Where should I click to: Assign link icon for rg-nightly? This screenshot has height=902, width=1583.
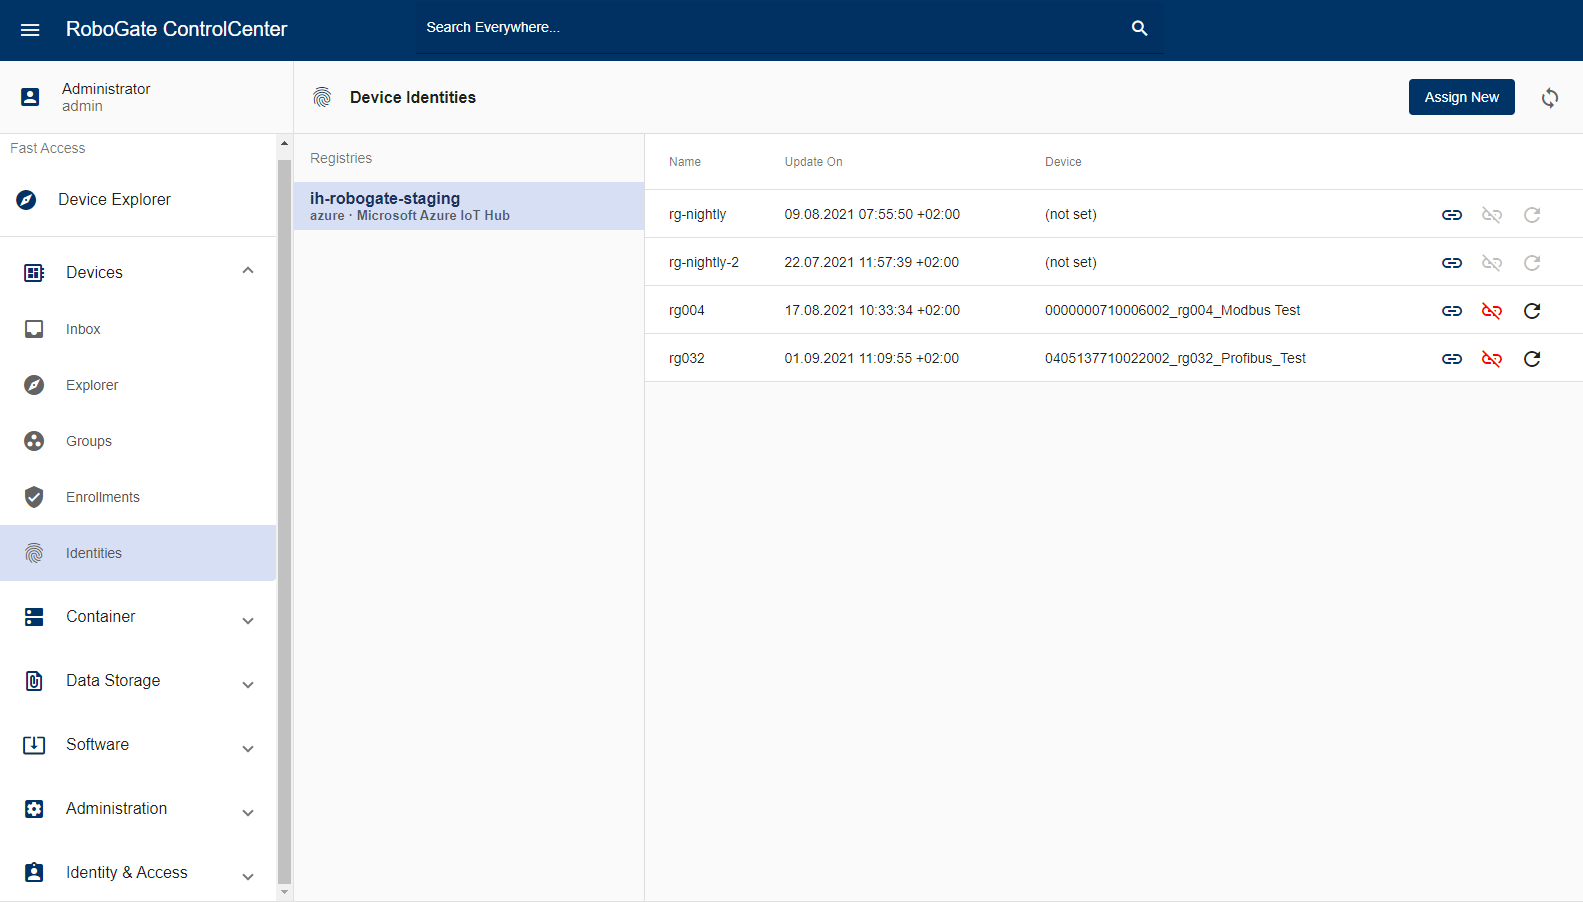pos(1452,215)
